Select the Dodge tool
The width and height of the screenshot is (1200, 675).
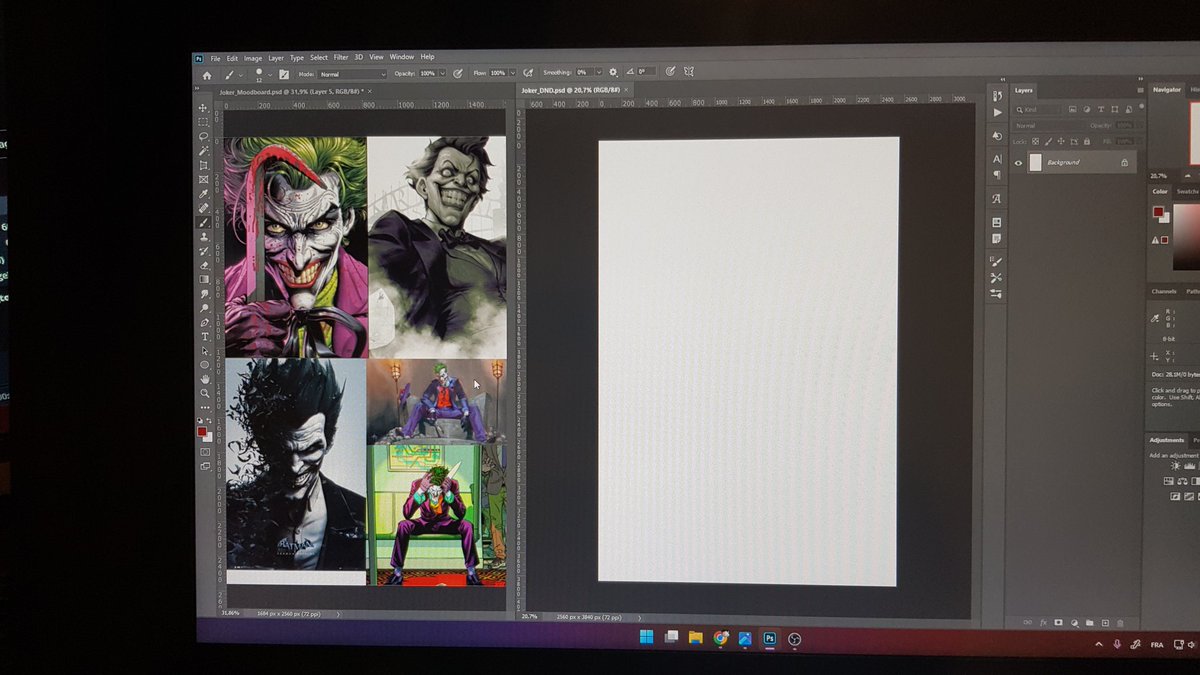coord(204,308)
